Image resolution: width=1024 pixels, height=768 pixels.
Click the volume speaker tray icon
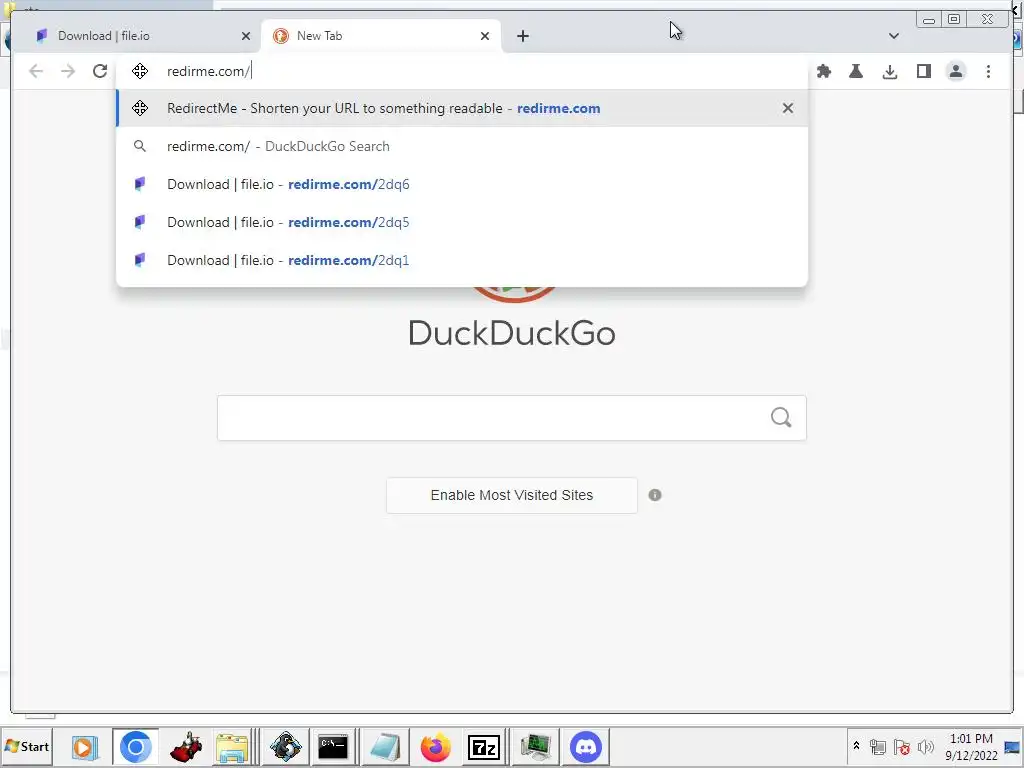(x=925, y=746)
